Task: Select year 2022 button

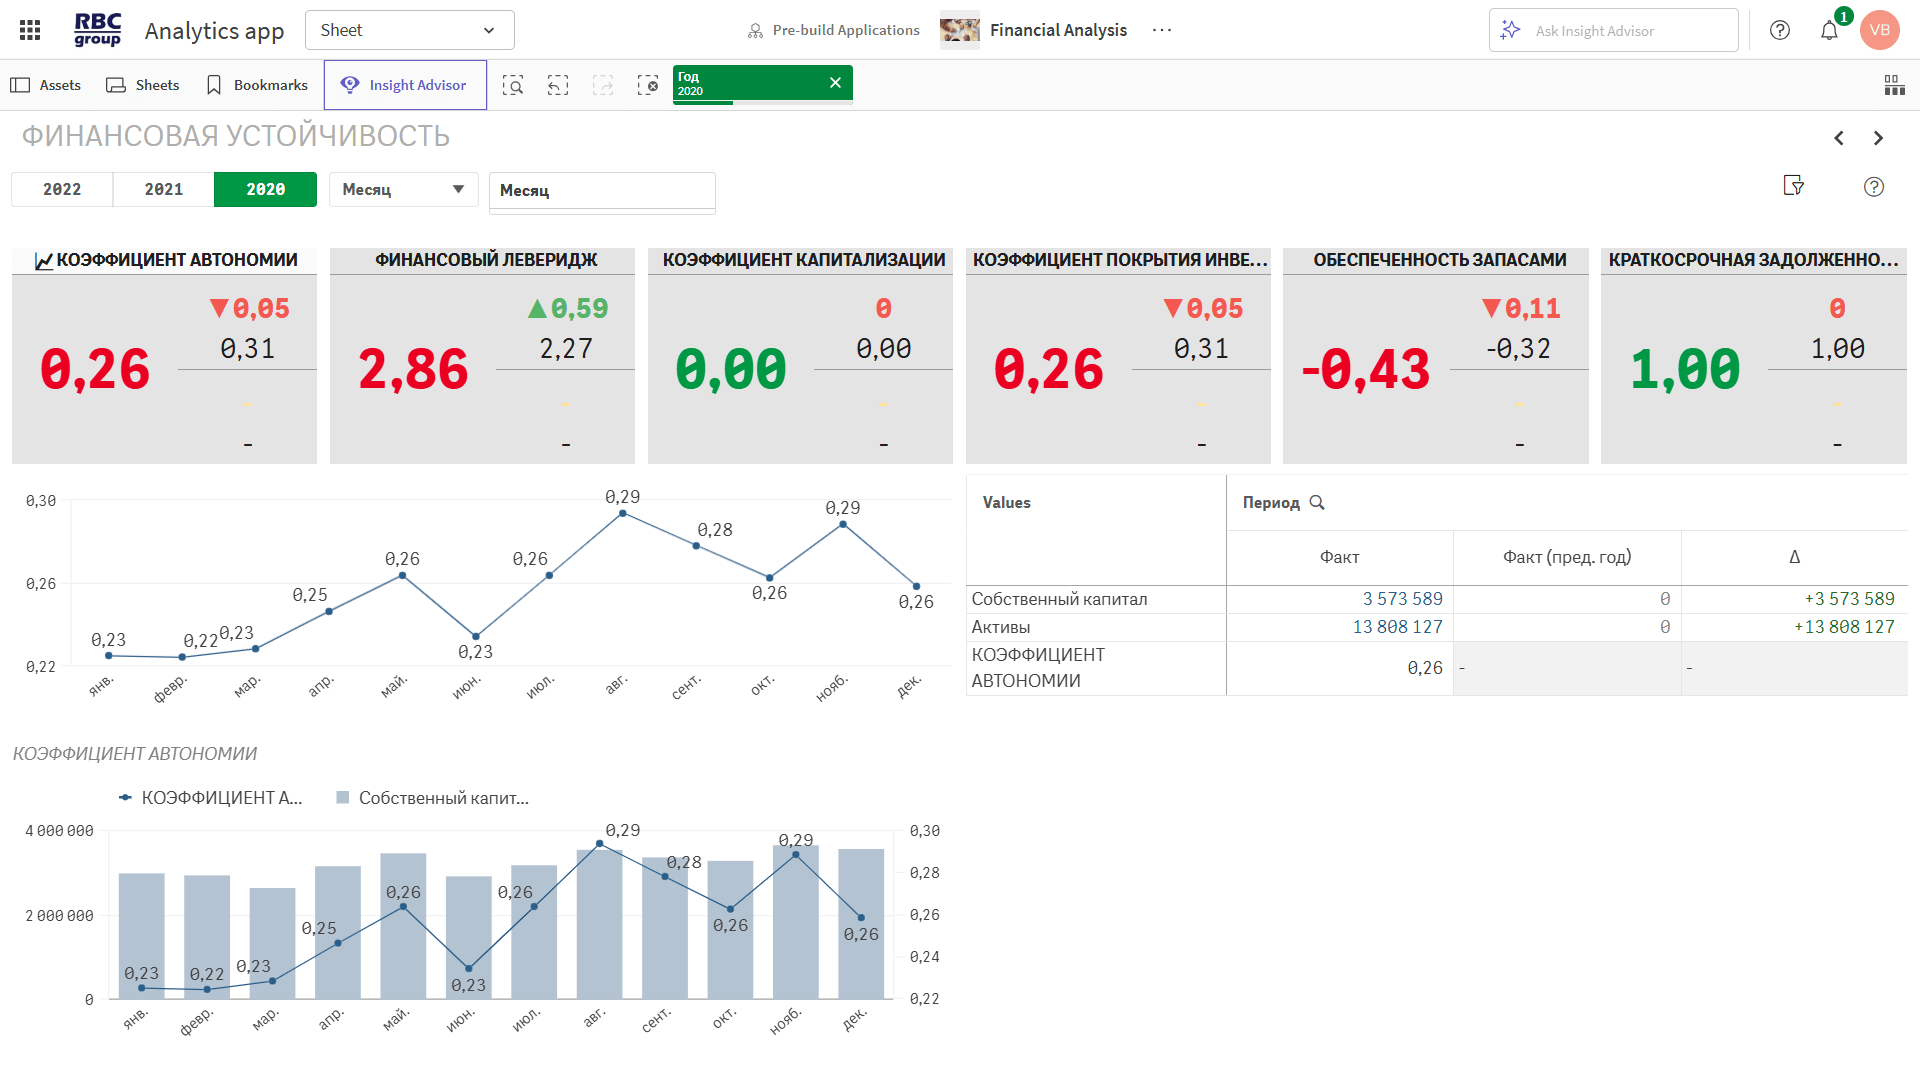Action: coord(62,189)
